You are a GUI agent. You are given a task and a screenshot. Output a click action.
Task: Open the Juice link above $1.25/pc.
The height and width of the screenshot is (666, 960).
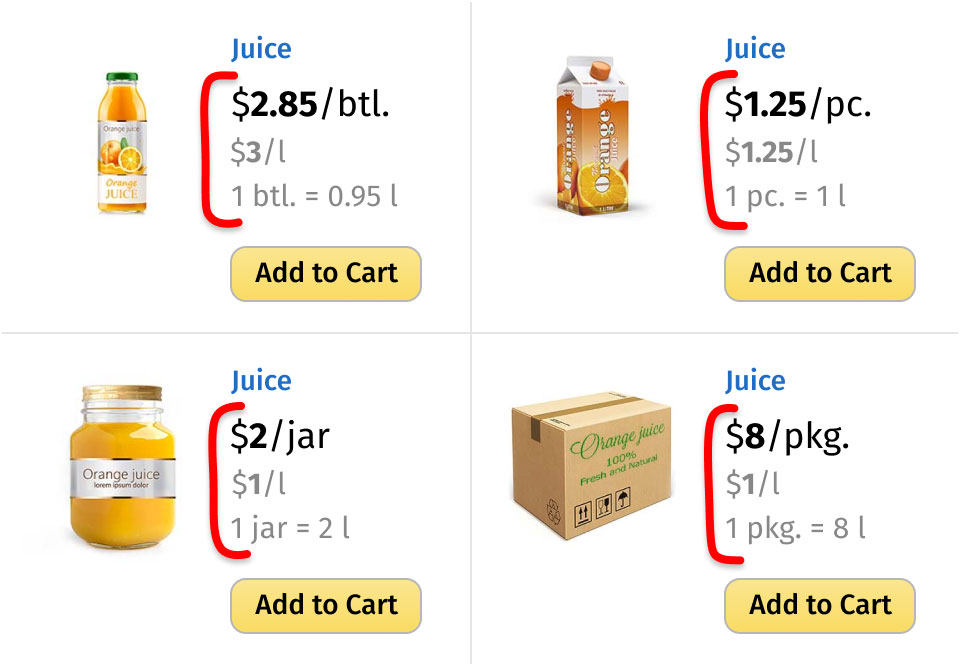click(756, 49)
